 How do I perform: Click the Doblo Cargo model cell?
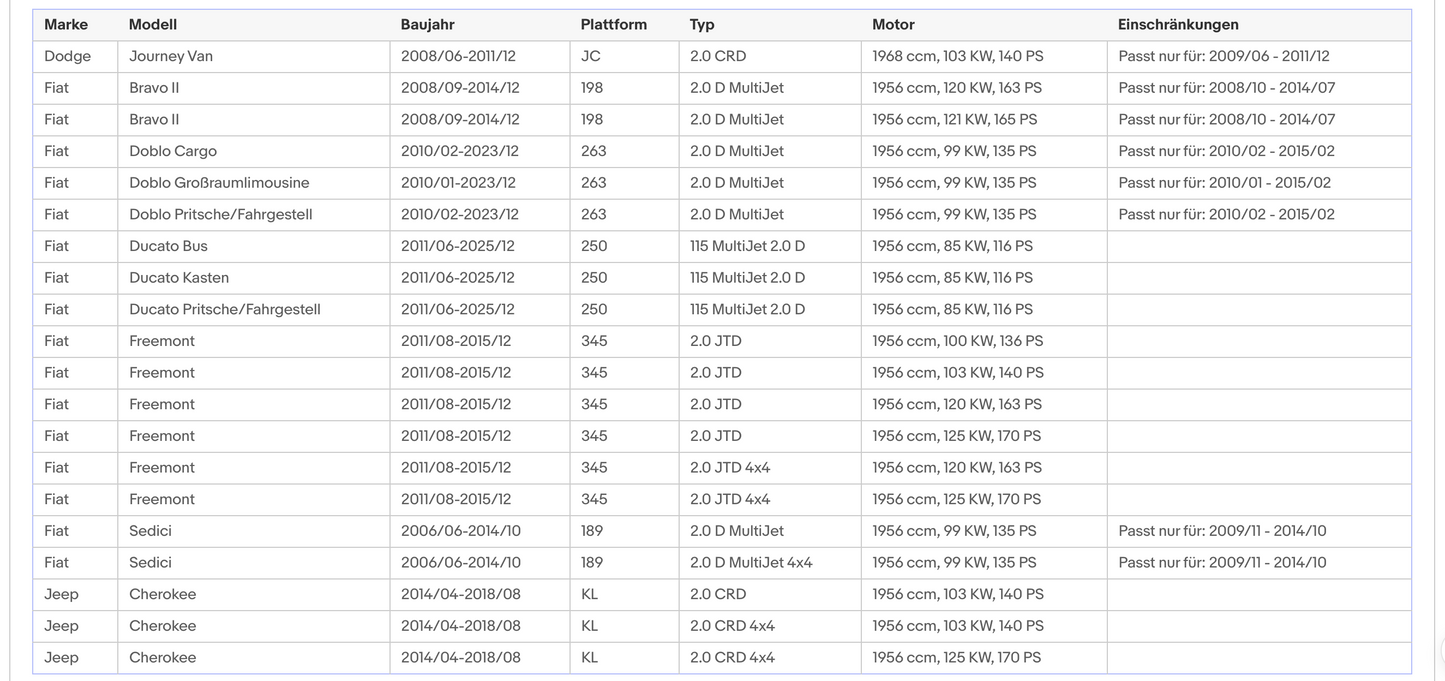[254, 152]
